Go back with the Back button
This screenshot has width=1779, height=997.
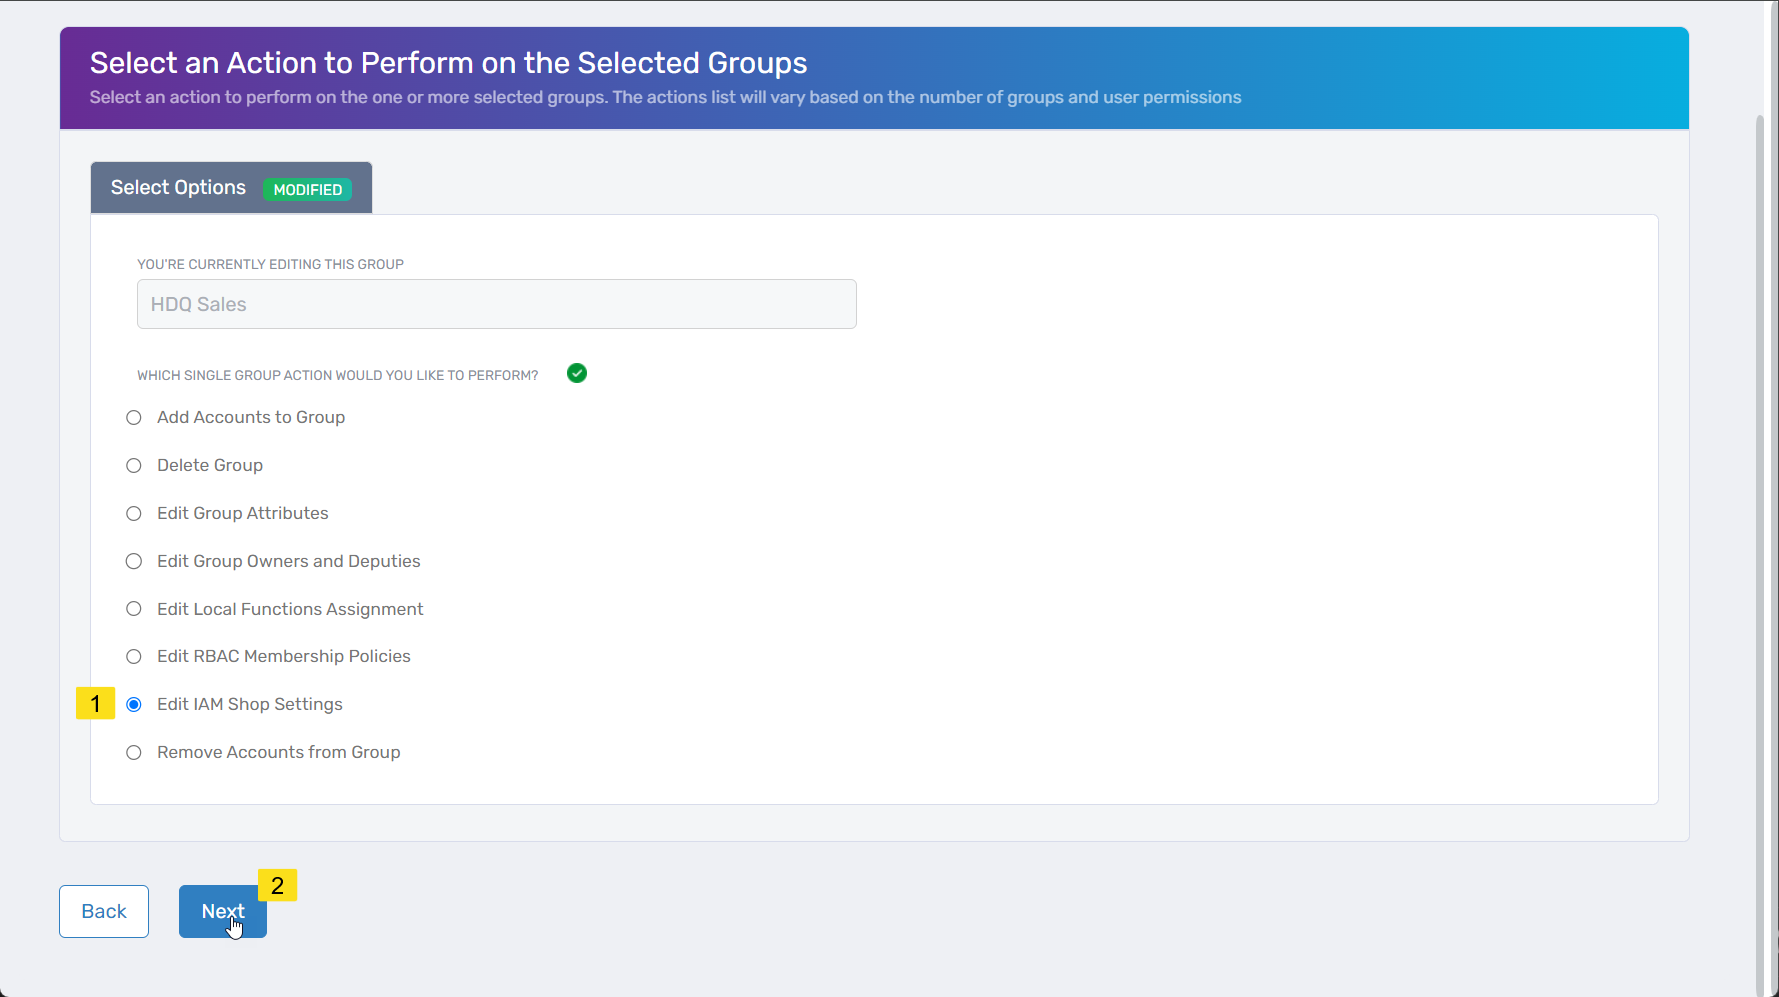pyautogui.click(x=104, y=911)
